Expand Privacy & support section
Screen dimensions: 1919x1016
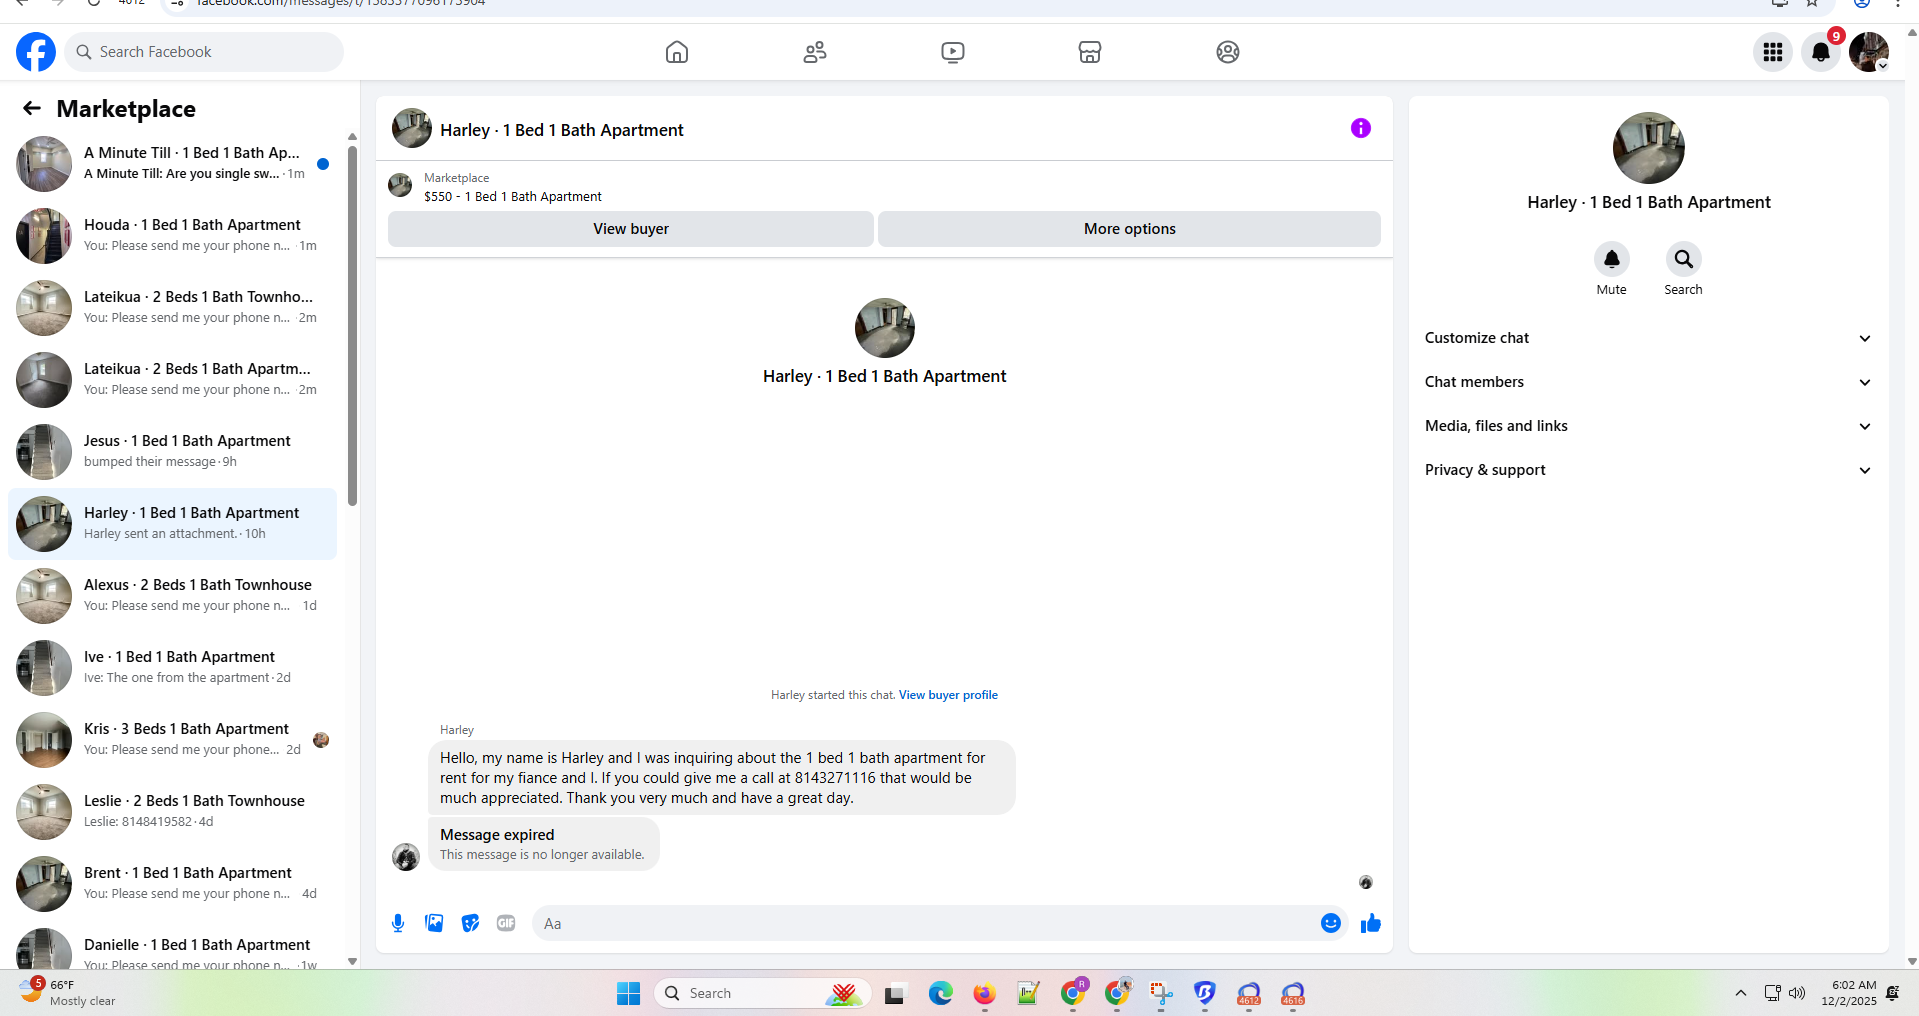(1648, 470)
